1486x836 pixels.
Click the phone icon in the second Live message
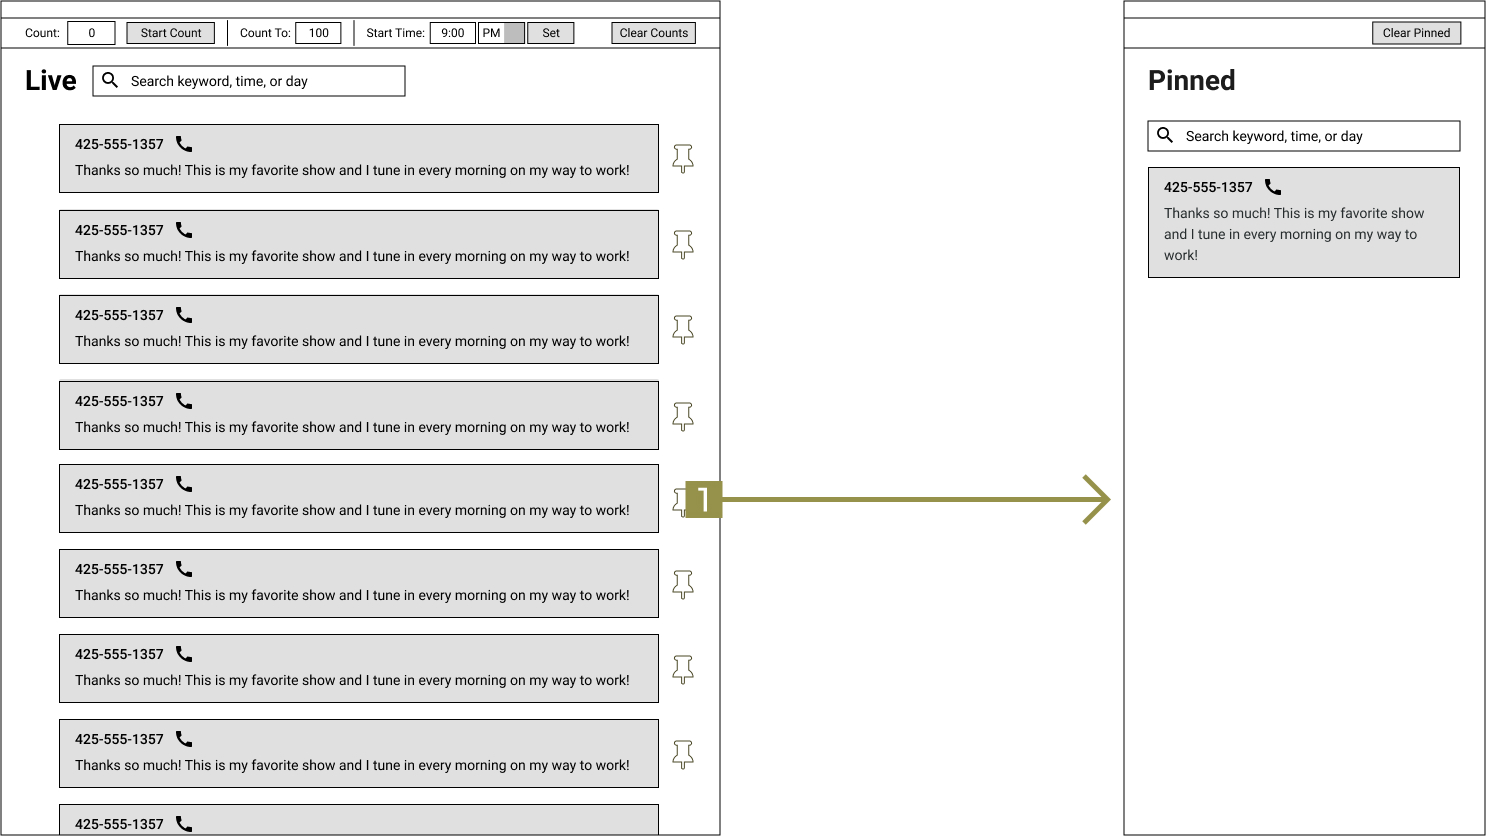click(184, 230)
